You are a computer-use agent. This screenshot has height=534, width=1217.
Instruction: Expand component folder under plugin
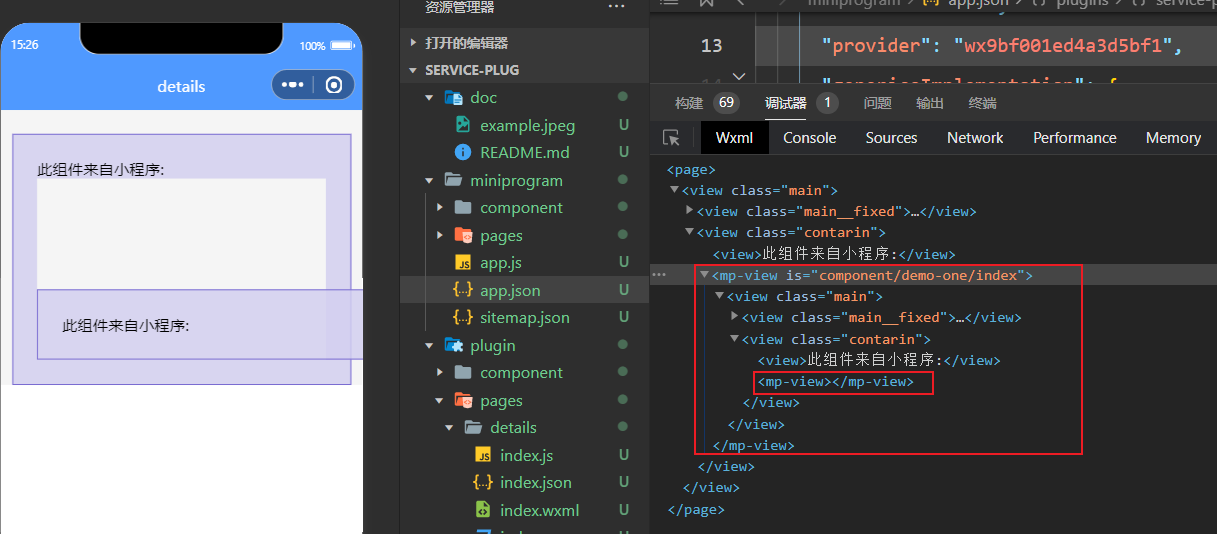[x=439, y=372]
